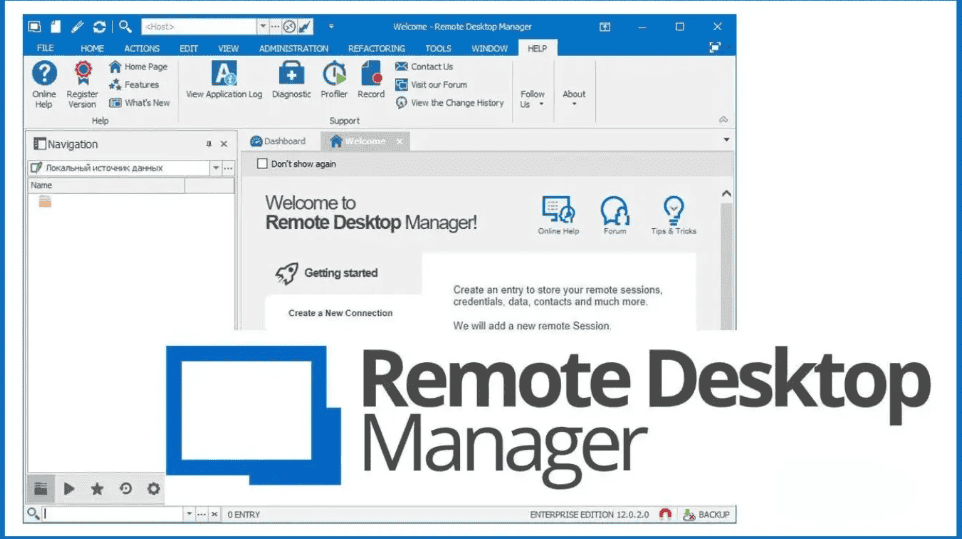Open View Application Log
The height and width of the screenshot is (539, 962).
pyautogui.click(x=224, y=80)
